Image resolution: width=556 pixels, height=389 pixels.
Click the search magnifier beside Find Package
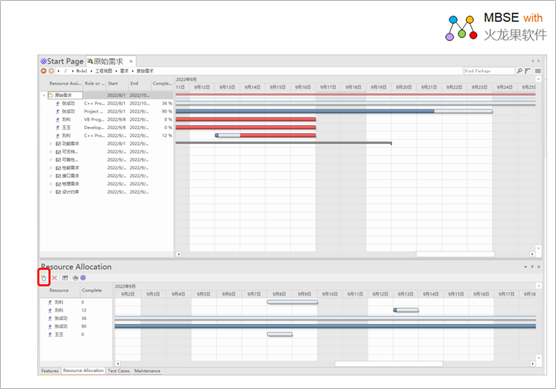click(x=519, y=71)
